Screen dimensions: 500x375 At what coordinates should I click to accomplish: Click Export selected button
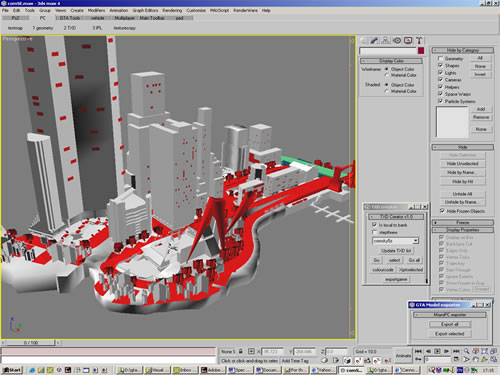point(450,334)
